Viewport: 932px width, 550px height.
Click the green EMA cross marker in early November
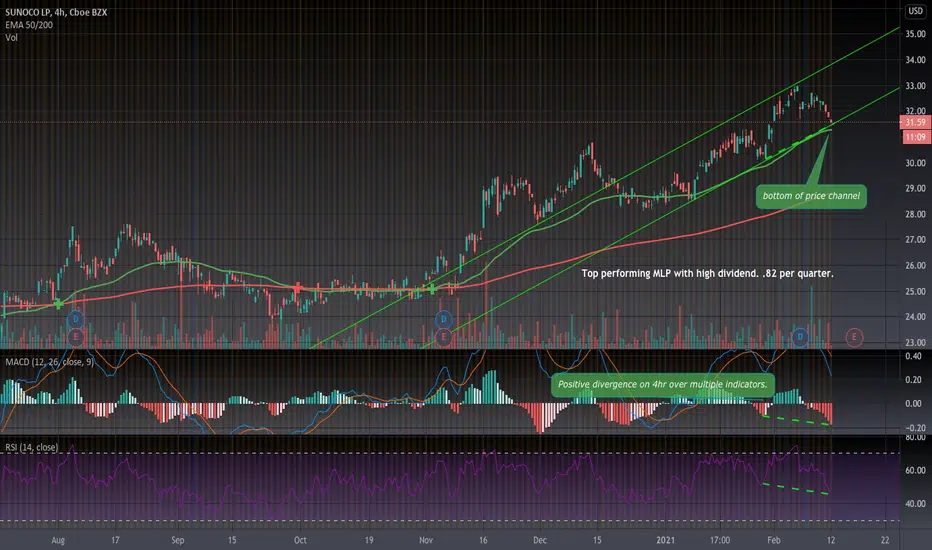click(433, 289)
